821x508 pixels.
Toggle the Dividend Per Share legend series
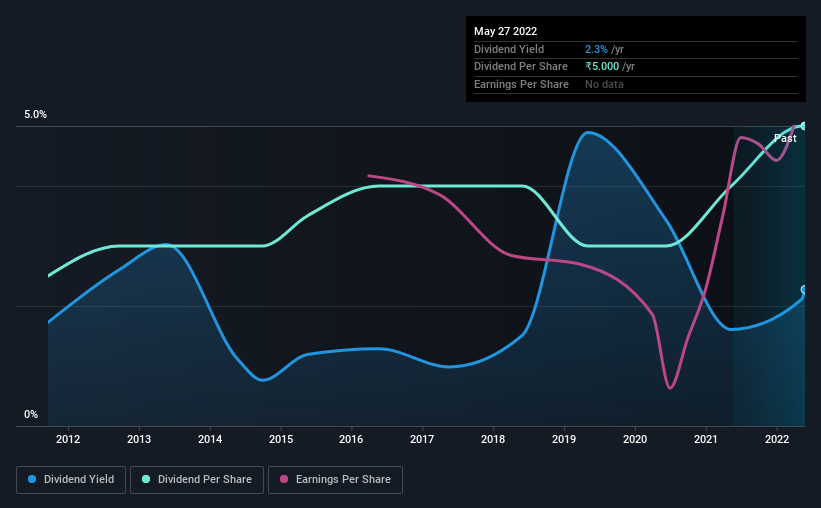click(x=199, y=480)
